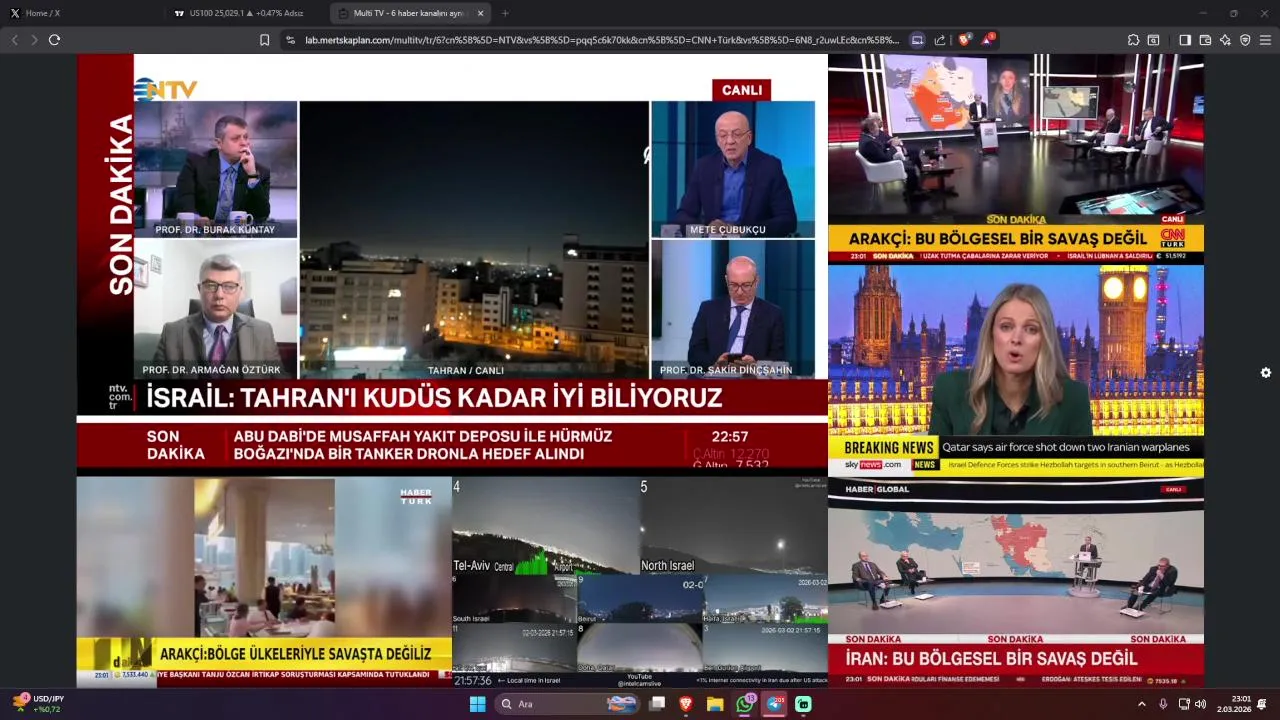Share this page link
The image size is (1280, 720).
940,40
